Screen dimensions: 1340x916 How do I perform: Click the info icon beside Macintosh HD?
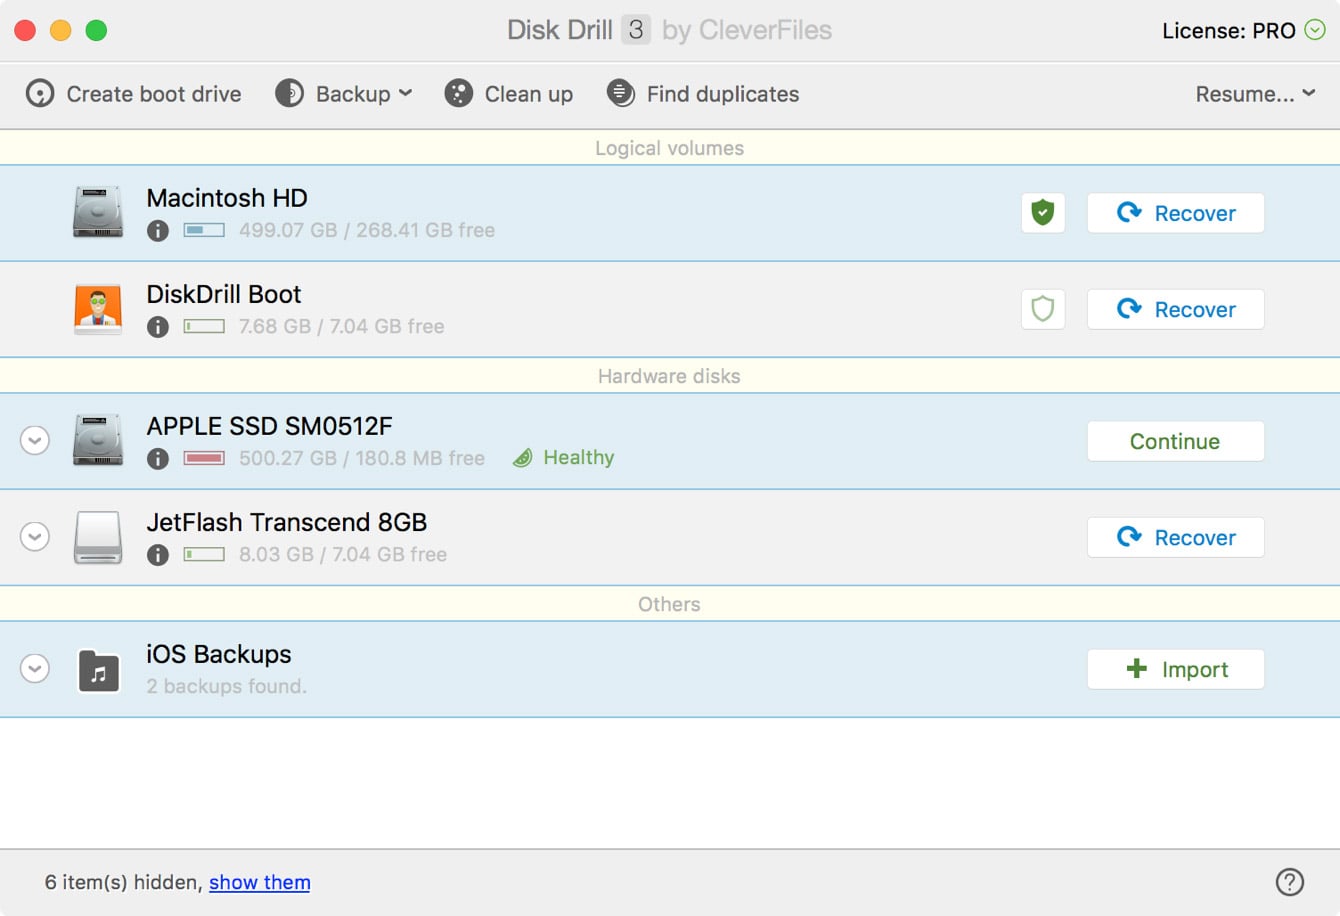pos(157,230)
